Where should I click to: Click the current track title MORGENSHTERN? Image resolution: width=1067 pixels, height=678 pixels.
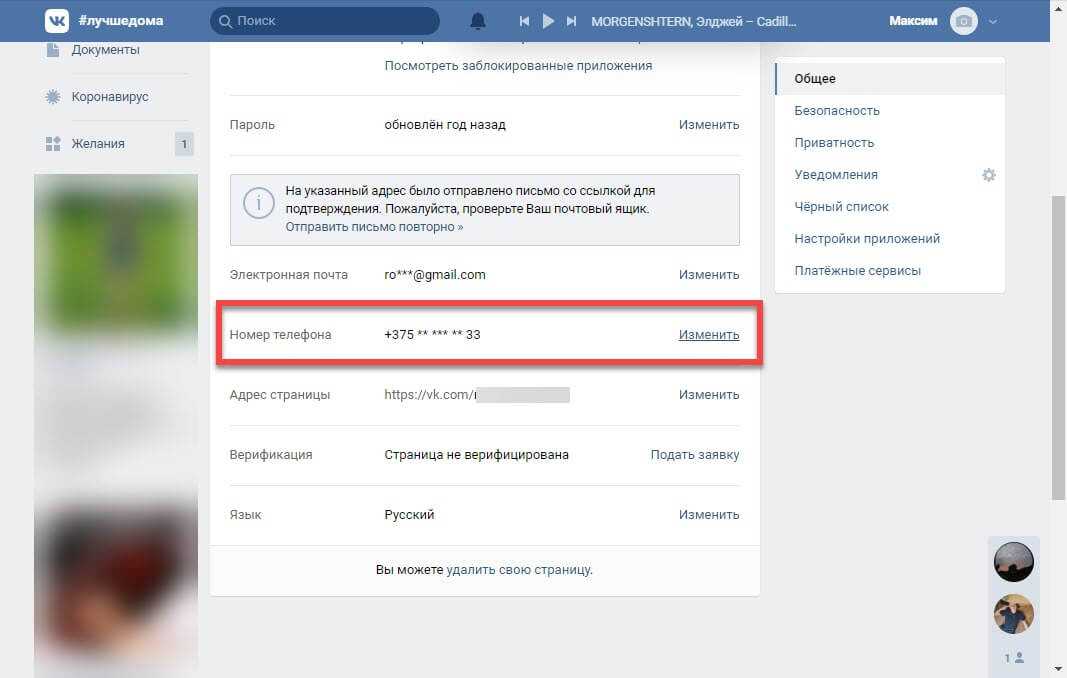pyautogui.click(x=693, y=21)
